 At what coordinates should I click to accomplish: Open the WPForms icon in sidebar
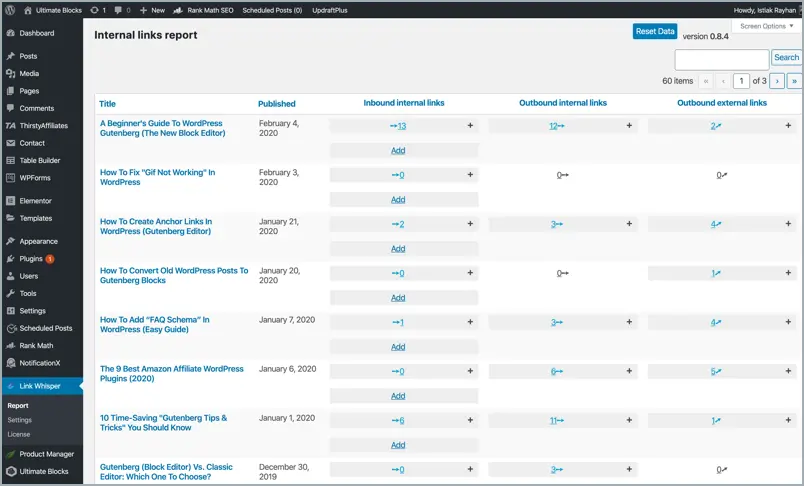(10, 178)
